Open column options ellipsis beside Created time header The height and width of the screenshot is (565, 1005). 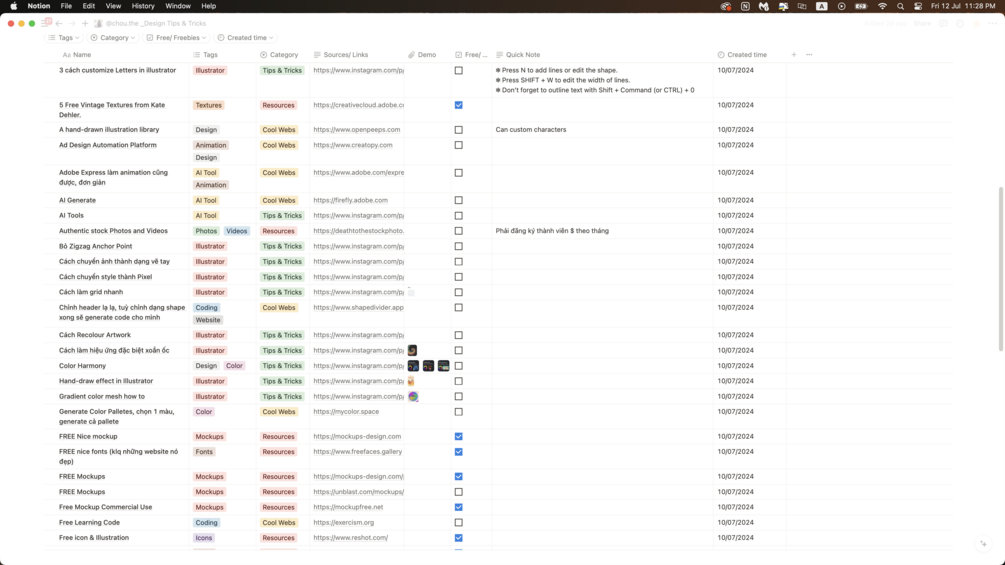pyautogui.click(x=809, y=54)
